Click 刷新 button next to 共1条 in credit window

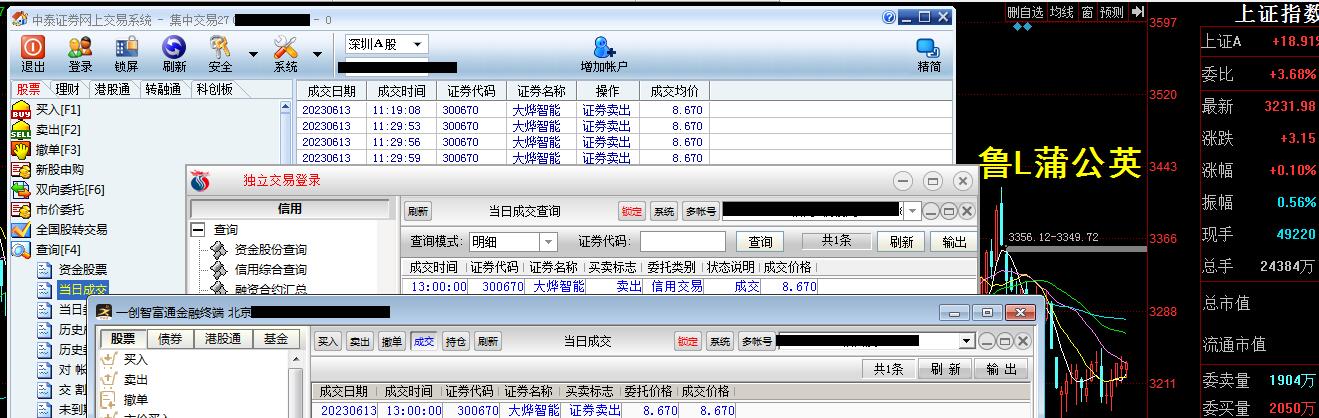(x=900, y=242)
